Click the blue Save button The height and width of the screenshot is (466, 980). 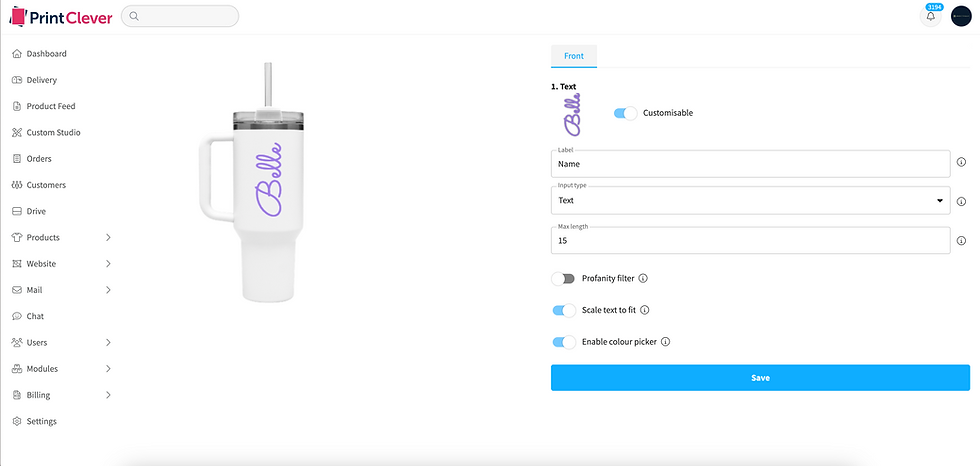click(x=760, y=378)
